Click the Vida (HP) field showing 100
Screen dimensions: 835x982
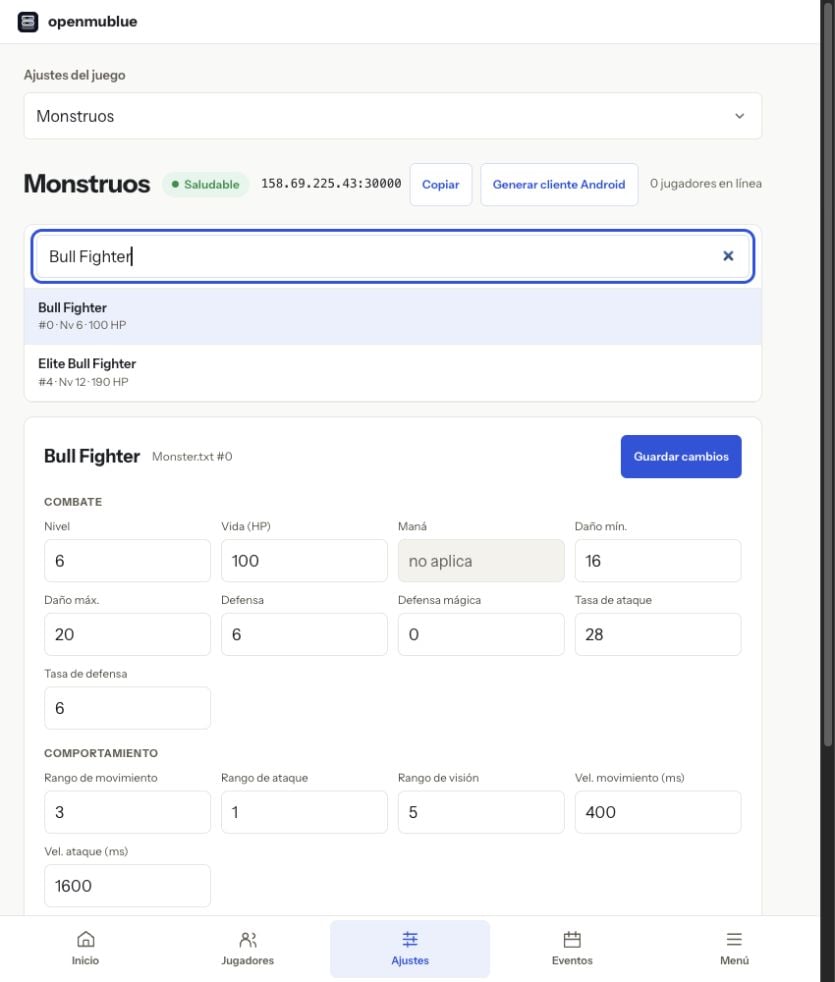click(x=304, y=561)
